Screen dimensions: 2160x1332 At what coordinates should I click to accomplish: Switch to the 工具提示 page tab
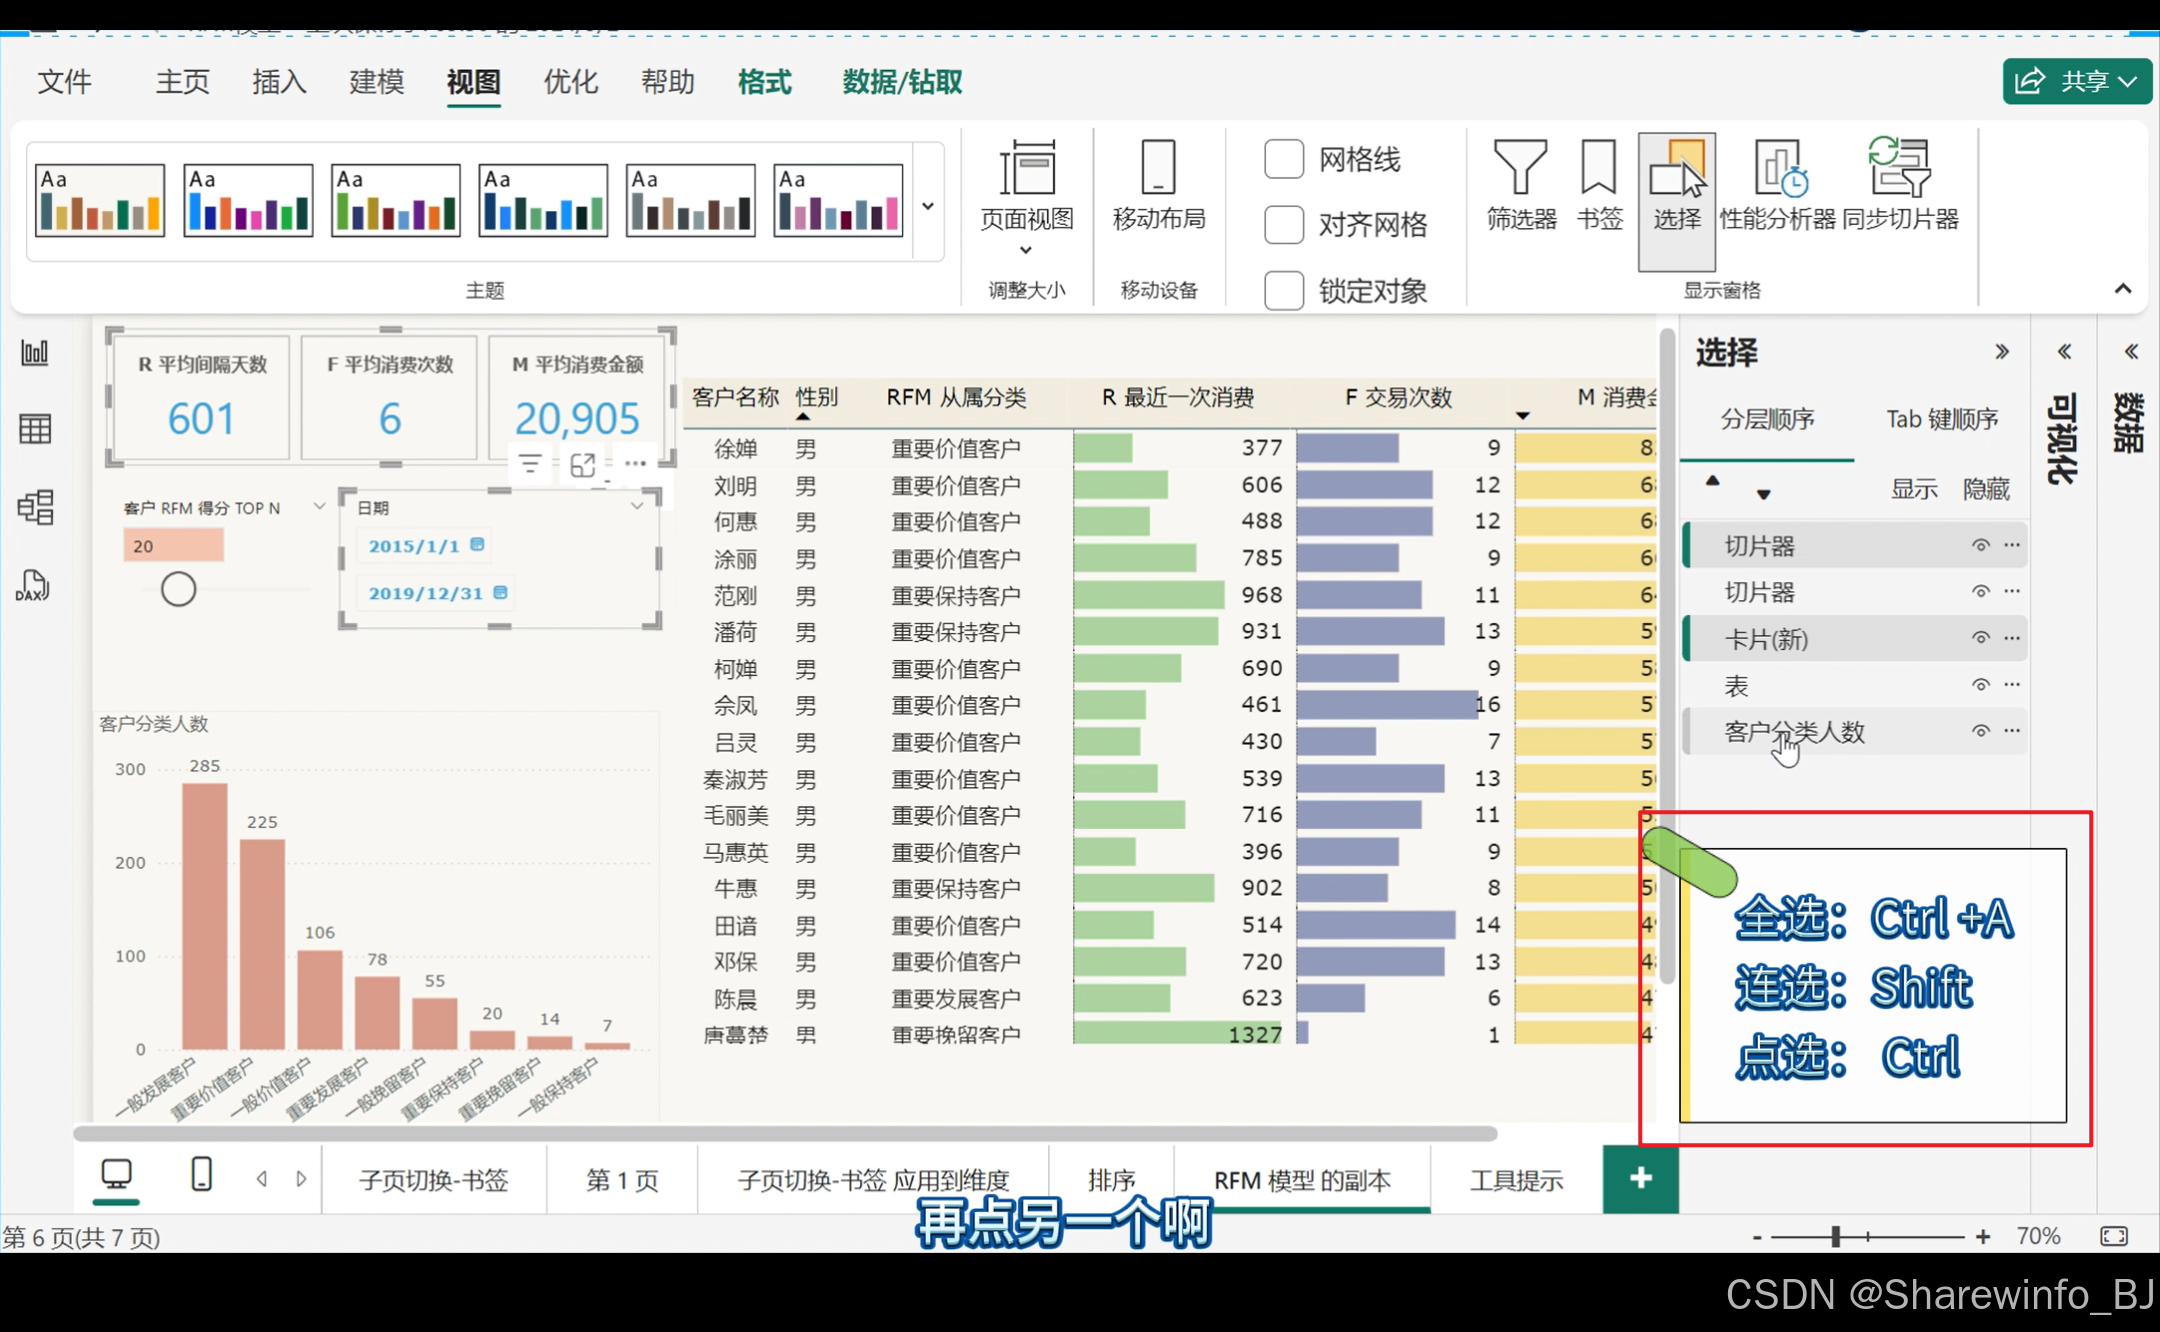[1516, 1181]
